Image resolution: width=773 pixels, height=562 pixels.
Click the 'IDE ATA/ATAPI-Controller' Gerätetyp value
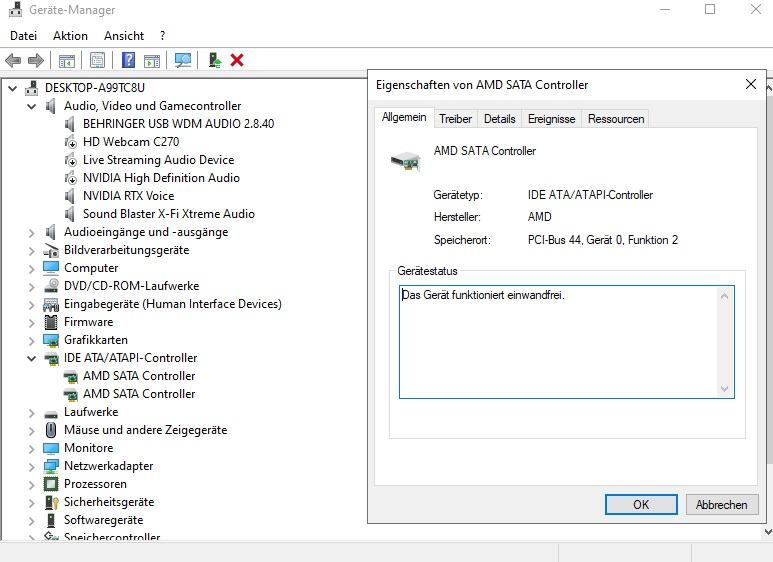[x=590, y=195]
